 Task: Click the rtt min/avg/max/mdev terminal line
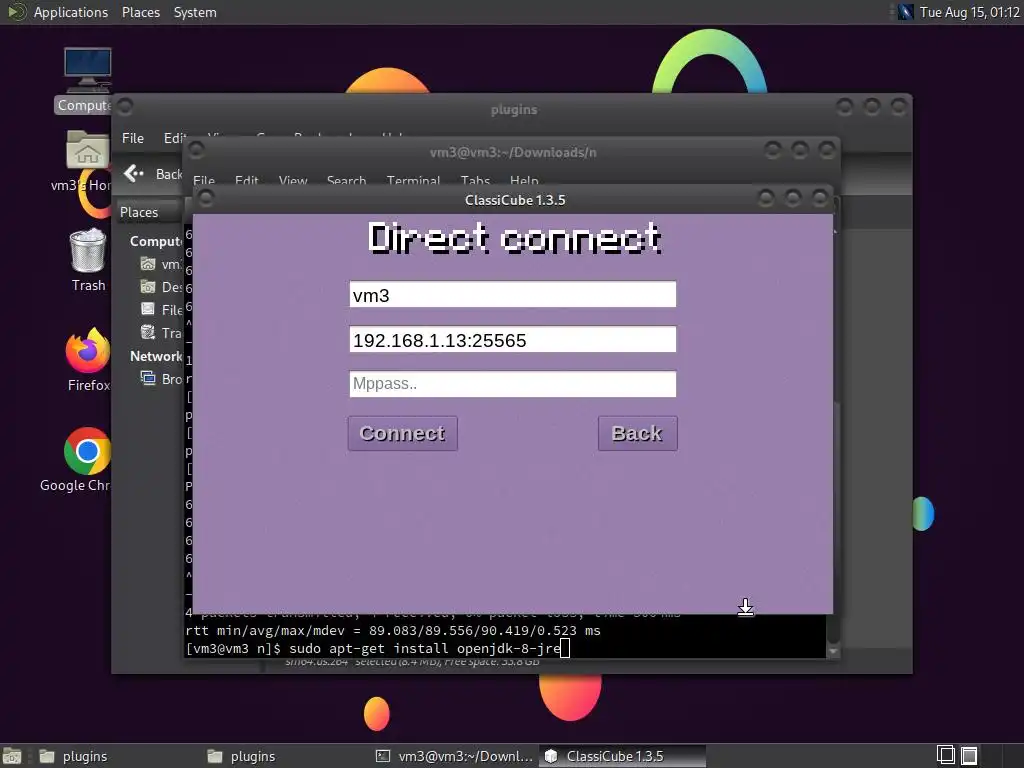pos(392,630)
